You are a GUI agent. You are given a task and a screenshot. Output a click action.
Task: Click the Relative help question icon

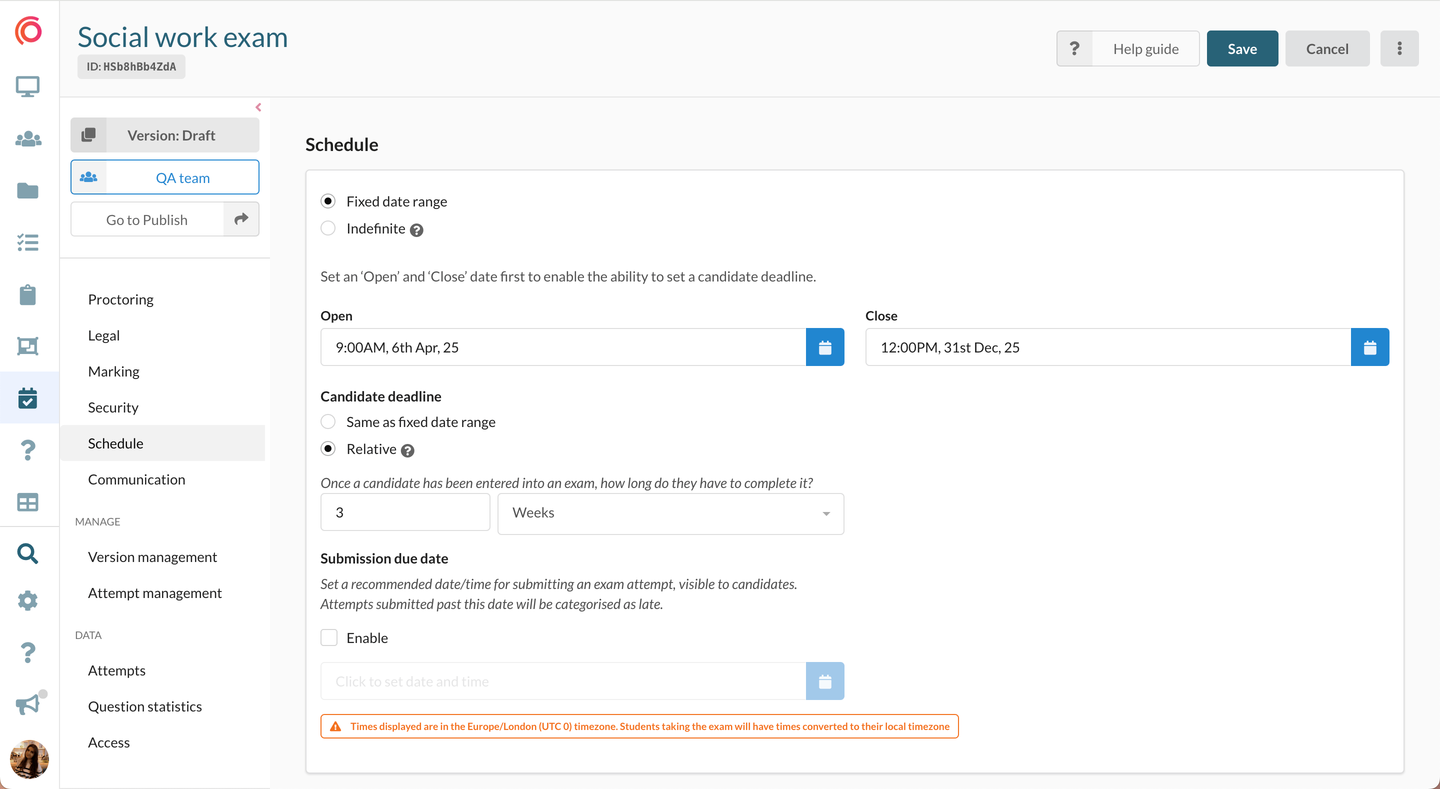[x=408, y=451]
